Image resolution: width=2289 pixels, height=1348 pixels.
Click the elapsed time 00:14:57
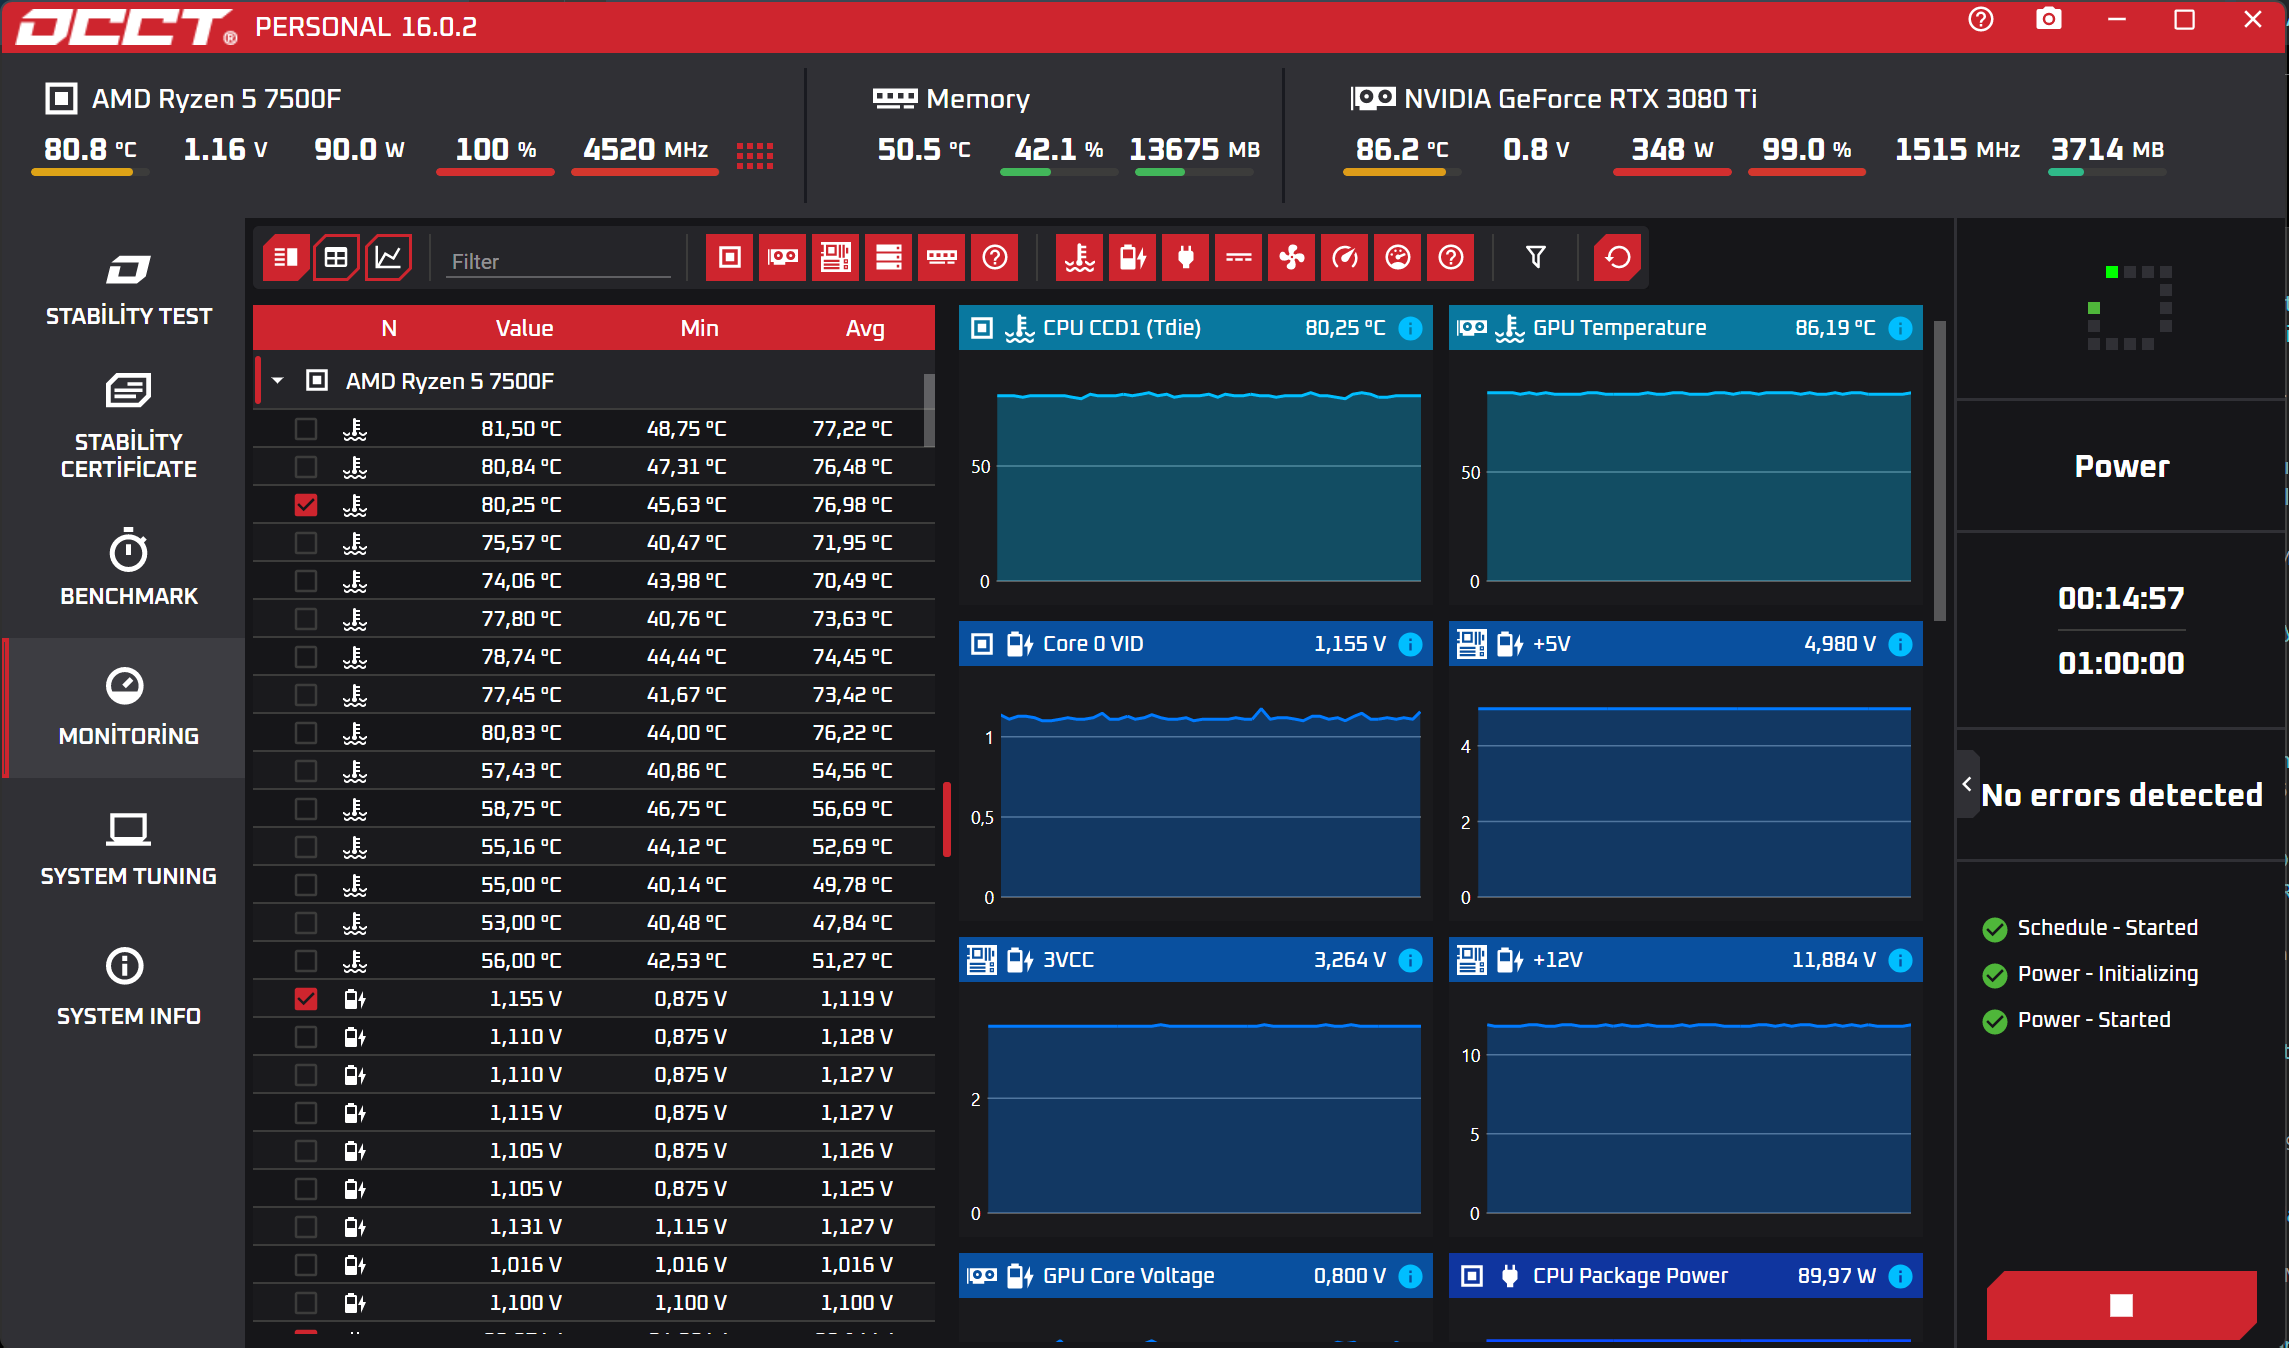coord(2121,598)
